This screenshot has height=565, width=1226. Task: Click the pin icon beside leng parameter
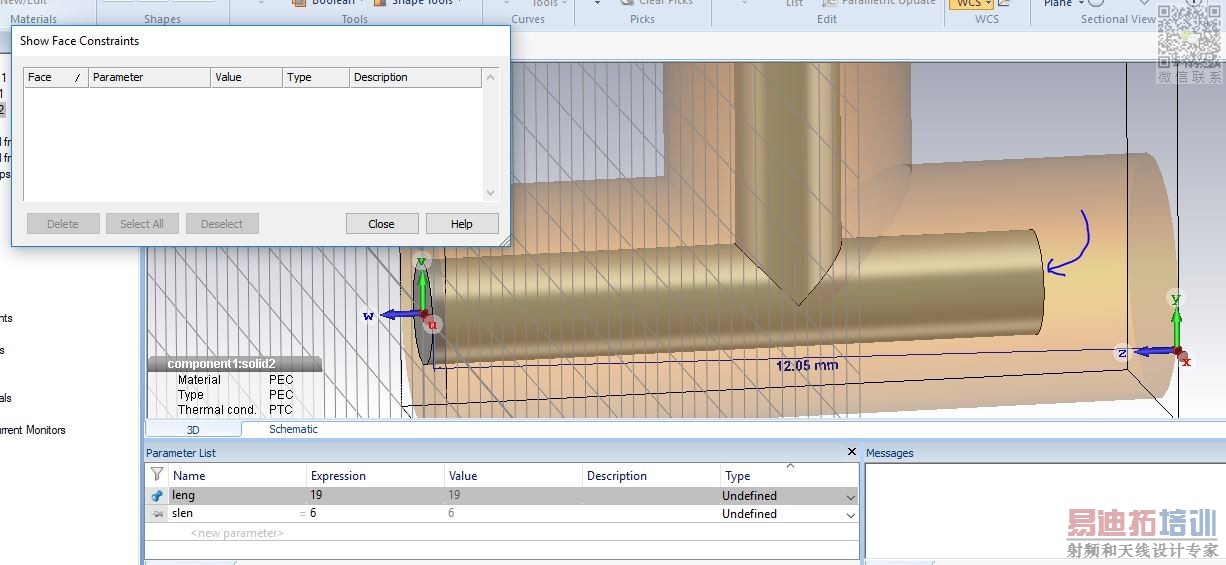[157, 496]
